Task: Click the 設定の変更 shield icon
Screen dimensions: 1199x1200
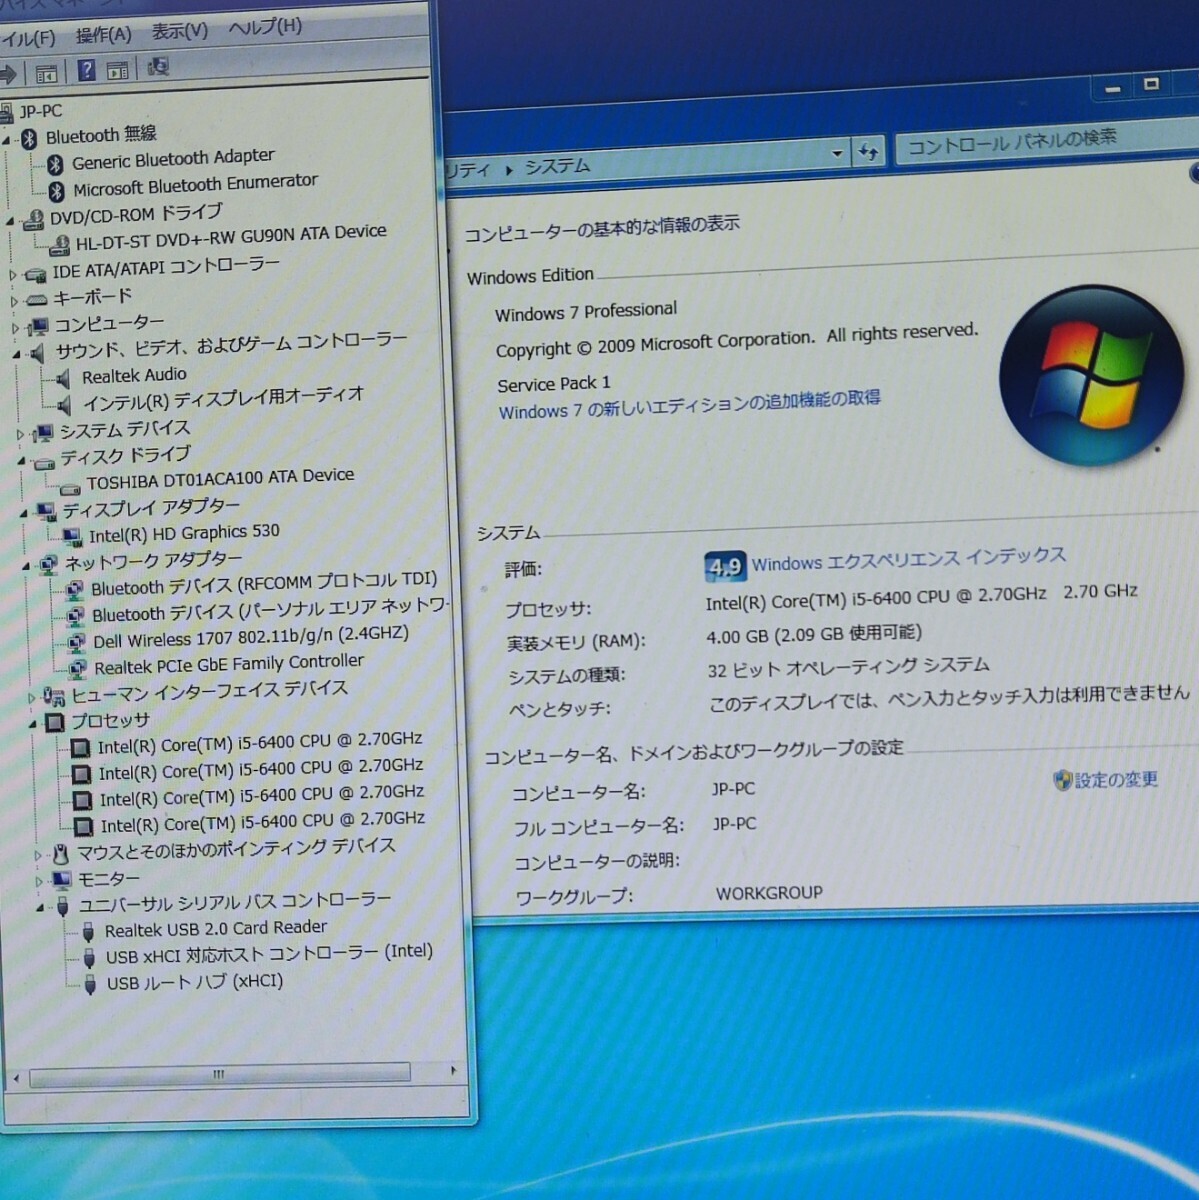Action: coord(1062,780)
